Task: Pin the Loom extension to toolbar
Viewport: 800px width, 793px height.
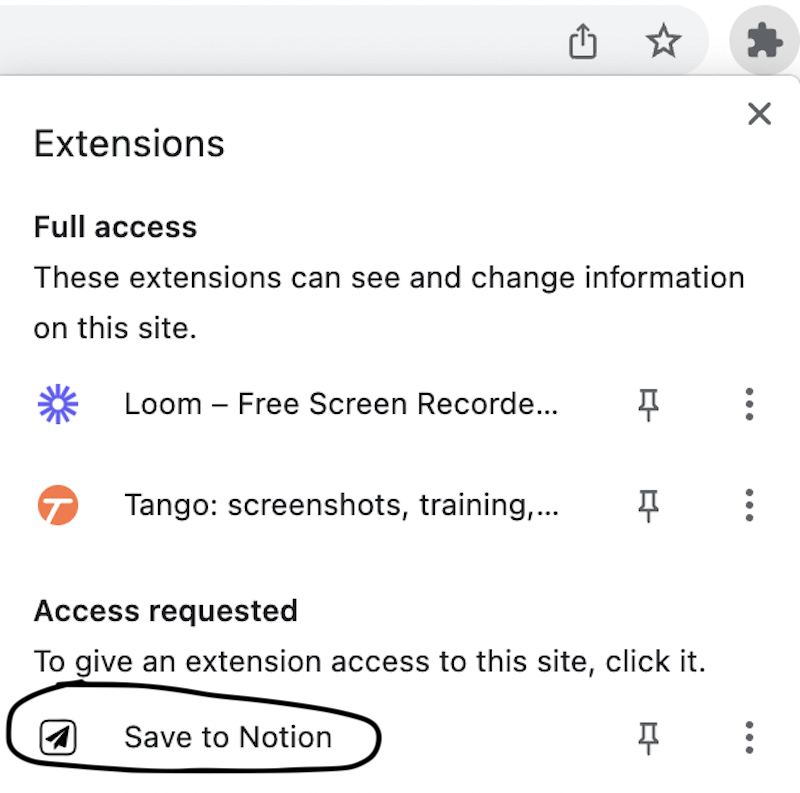Action: [648, 405]
